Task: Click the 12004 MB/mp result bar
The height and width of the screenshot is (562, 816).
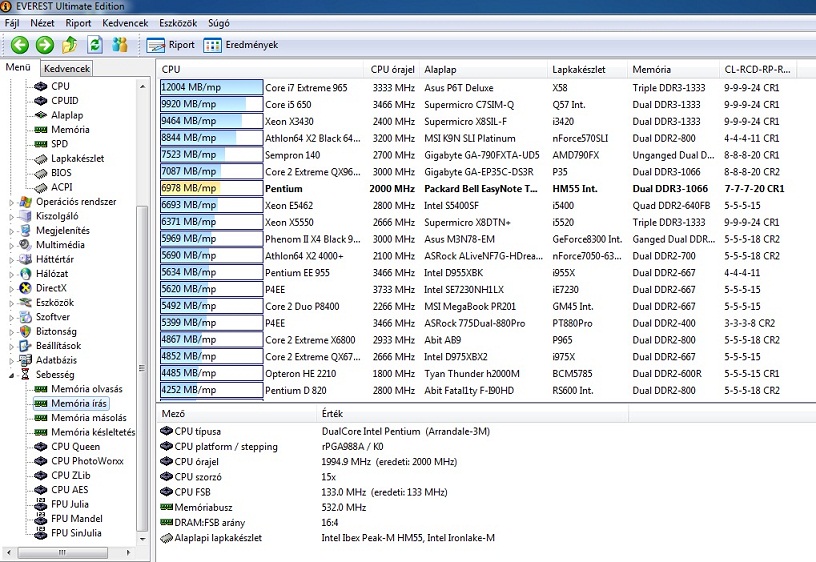Action: click(211, 87)
